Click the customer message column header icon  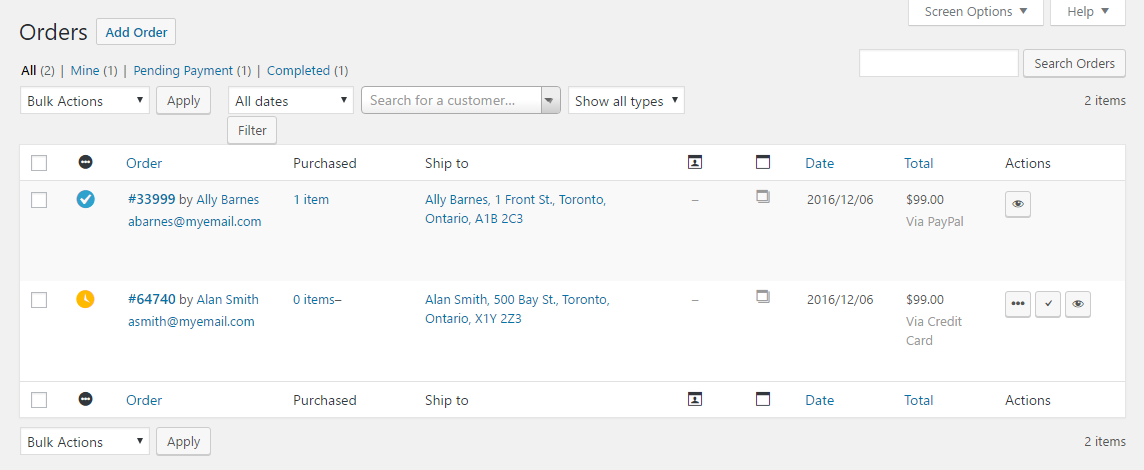coord(695,163)
